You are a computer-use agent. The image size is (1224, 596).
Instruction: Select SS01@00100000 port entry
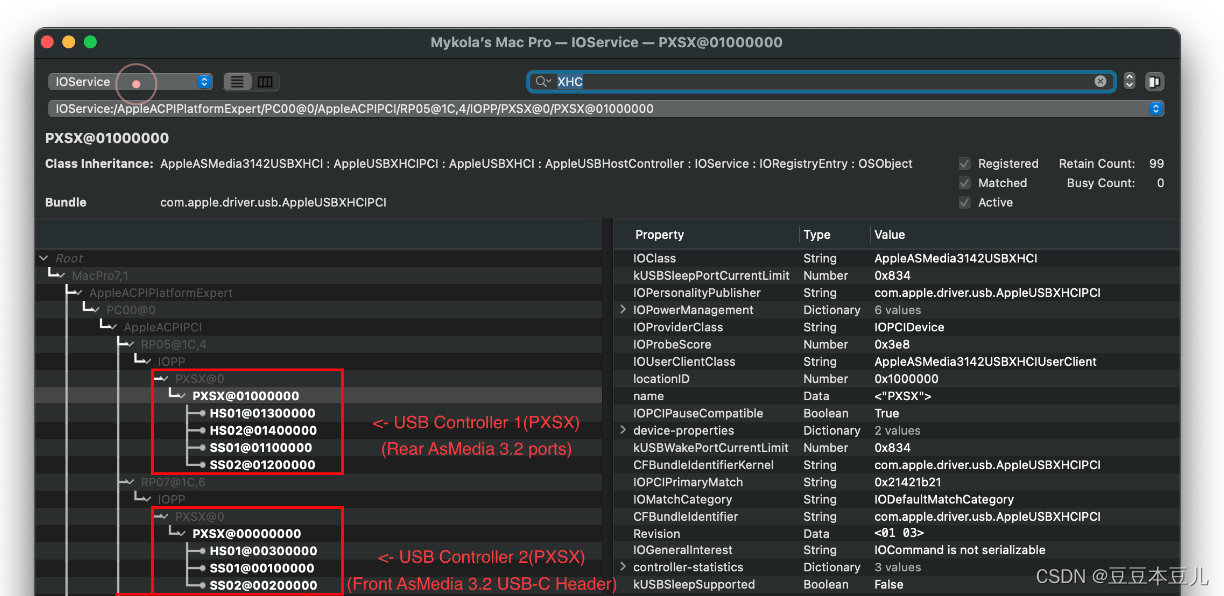262,568
